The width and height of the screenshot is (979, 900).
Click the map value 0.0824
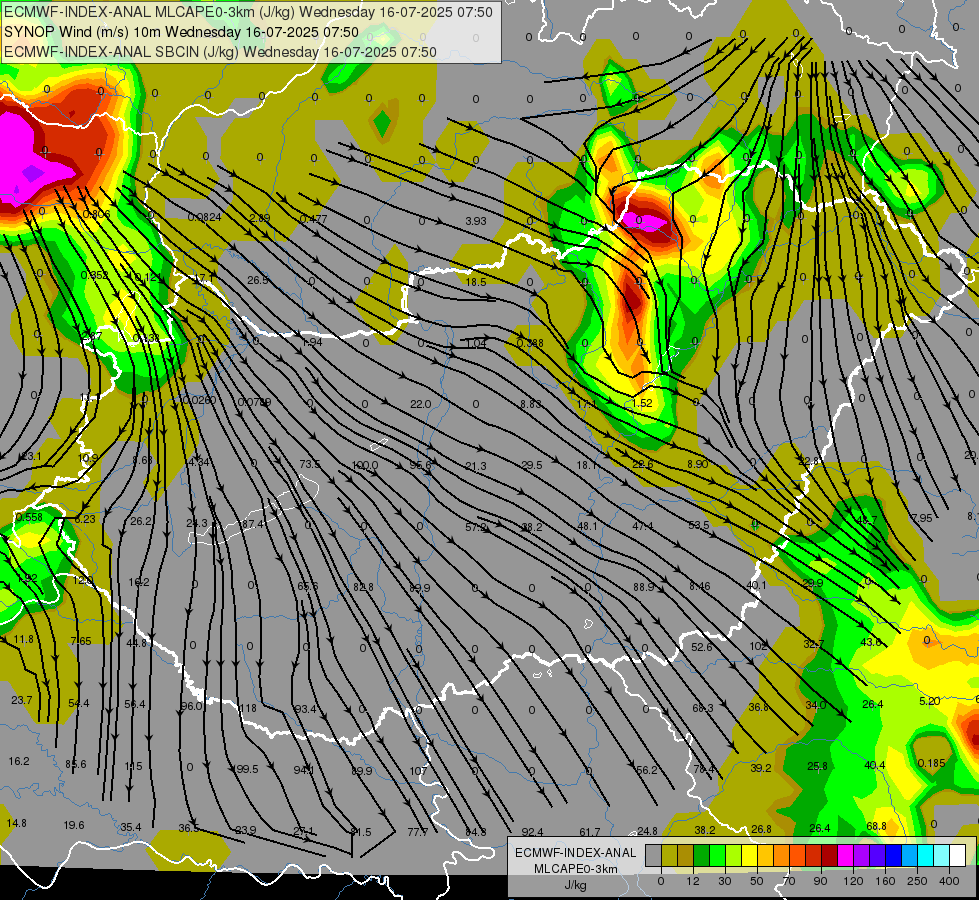coord(205,217)
